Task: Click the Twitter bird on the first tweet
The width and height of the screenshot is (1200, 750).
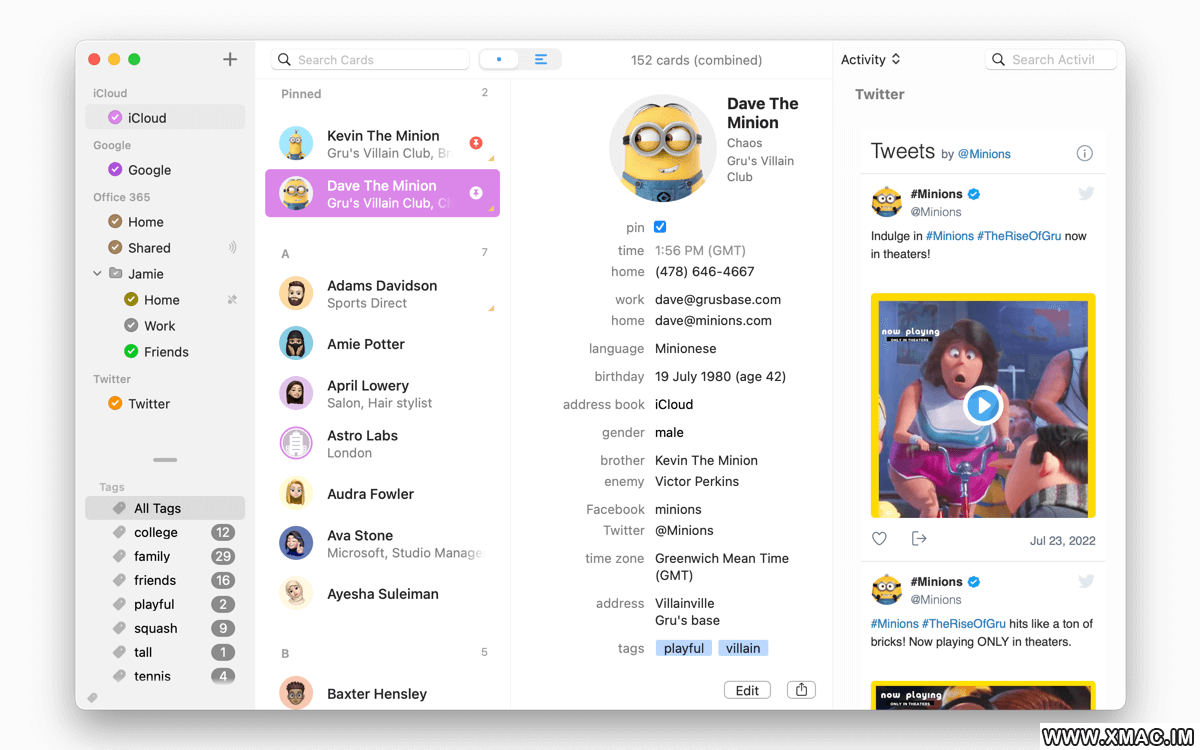Action: 1086,194
